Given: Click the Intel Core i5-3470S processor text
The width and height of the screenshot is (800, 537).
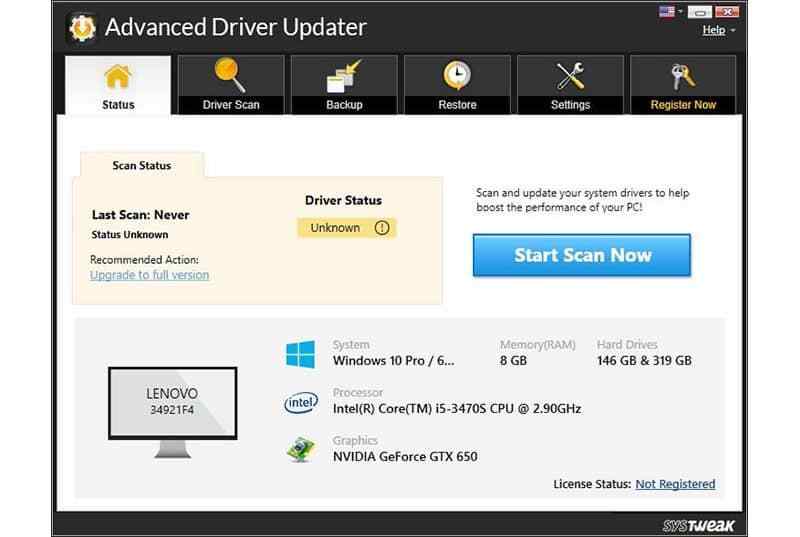Looking at the screenshot, I should [457, 408].
